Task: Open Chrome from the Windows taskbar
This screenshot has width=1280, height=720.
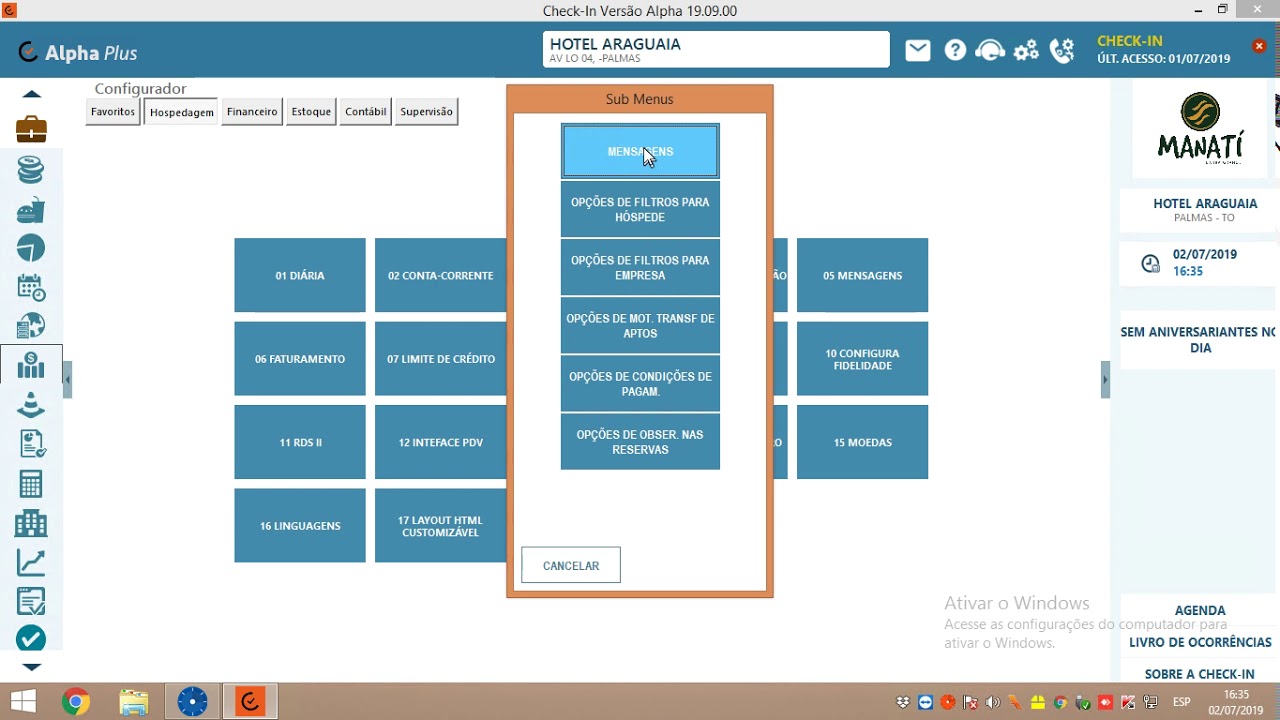Action: (x=75, y=702)
